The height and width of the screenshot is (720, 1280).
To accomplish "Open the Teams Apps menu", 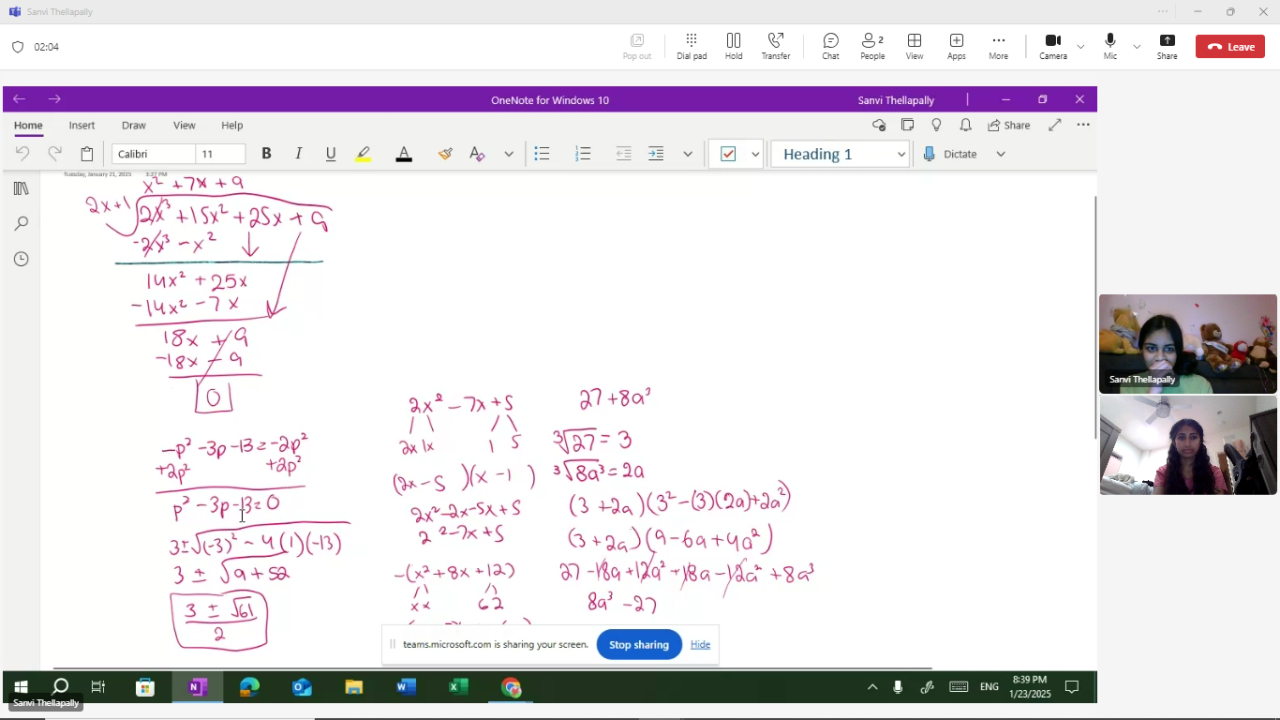I will (x=957, y=46).
